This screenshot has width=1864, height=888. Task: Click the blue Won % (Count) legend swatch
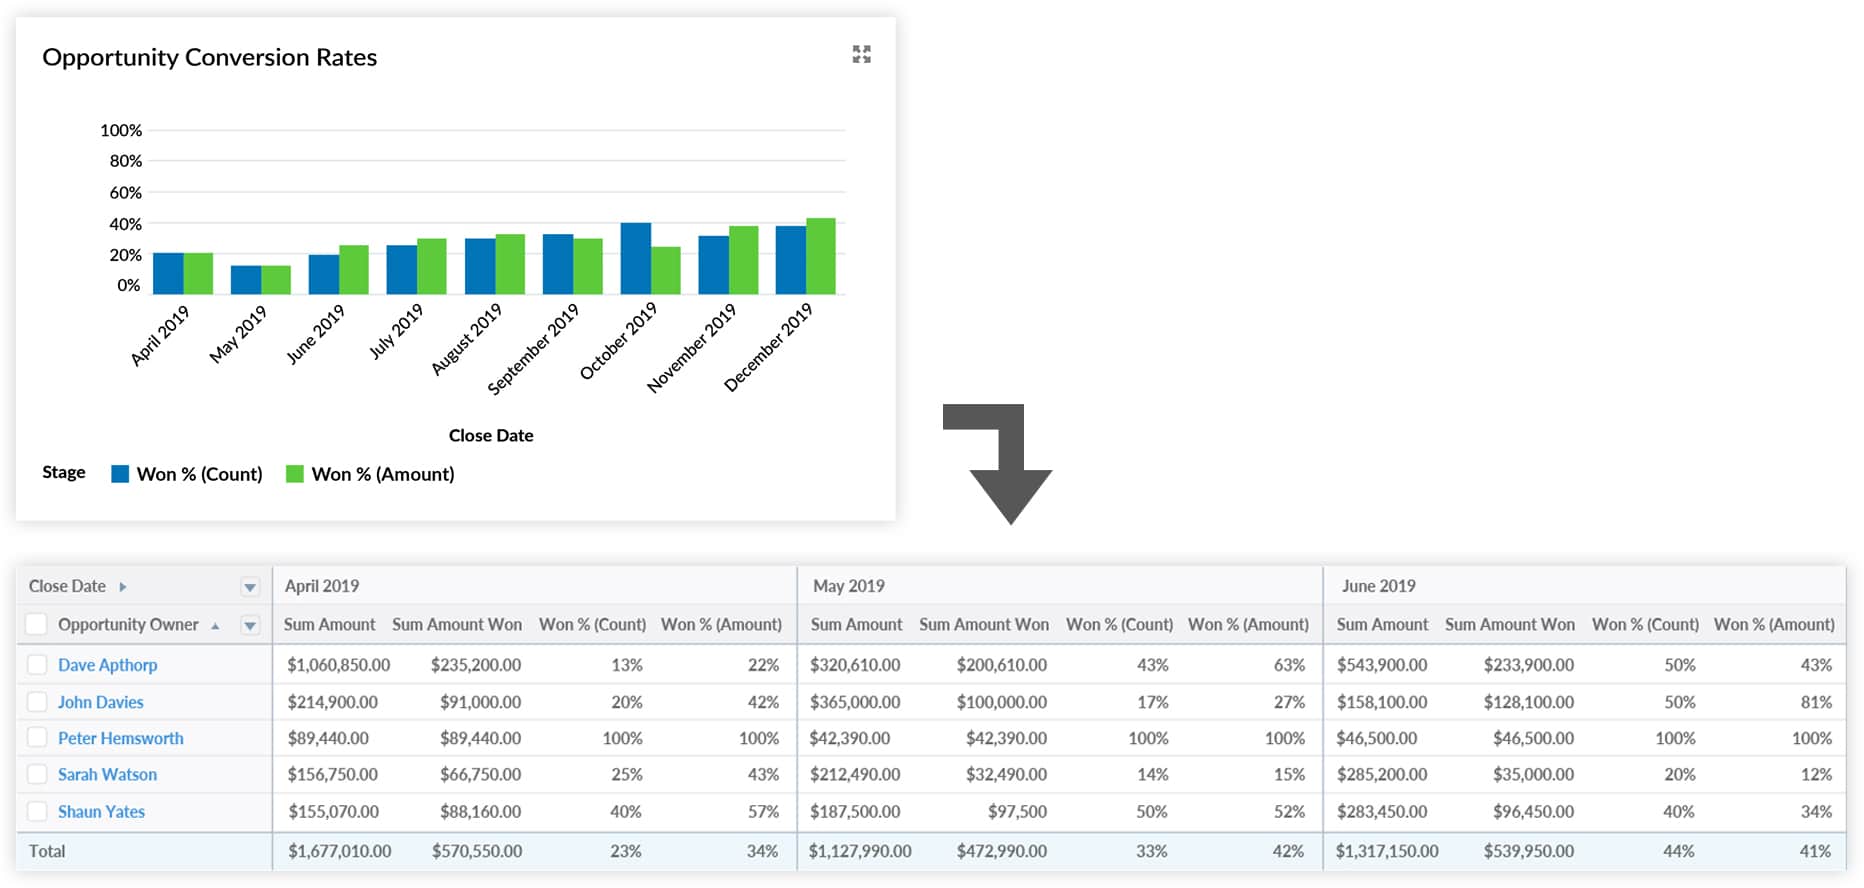[120, 474]
